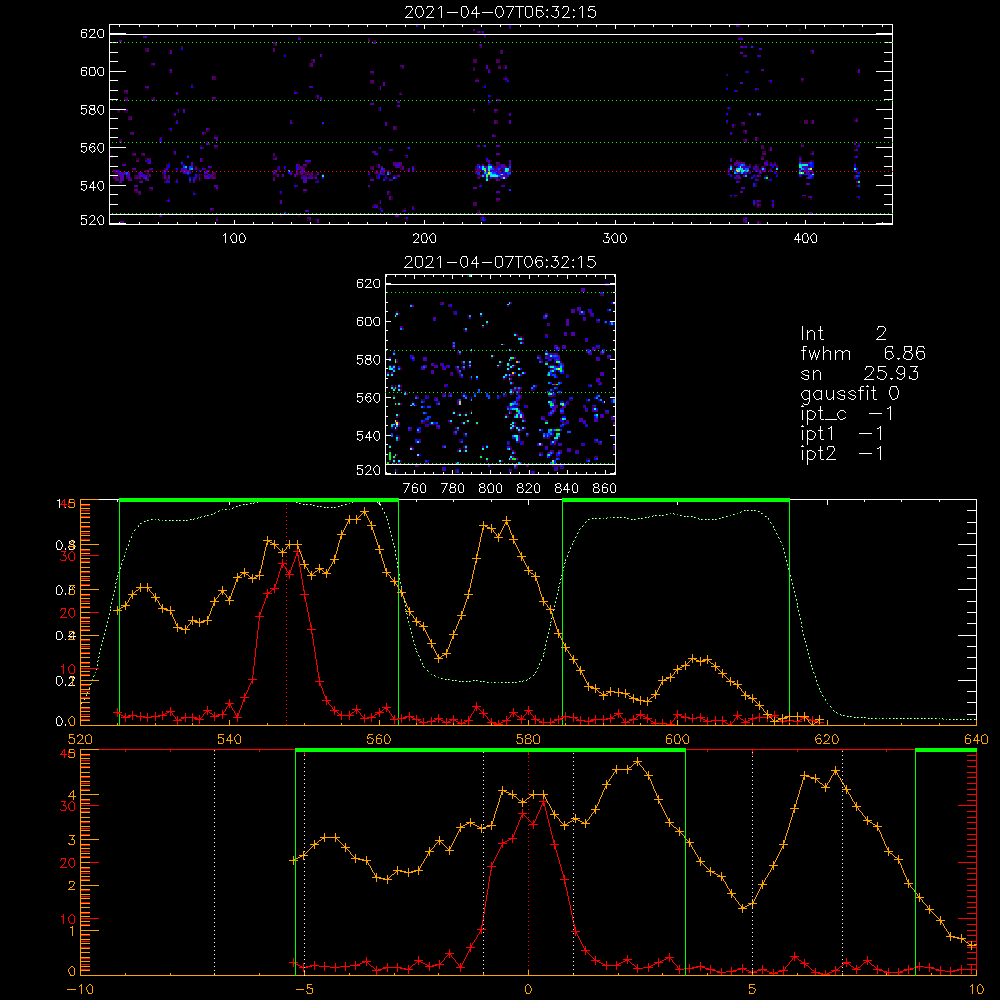Click the bright cluster near x=835 in middle image
Image resolution: width=1000 pixels, height=1000 pixels.
coord(554,367)
